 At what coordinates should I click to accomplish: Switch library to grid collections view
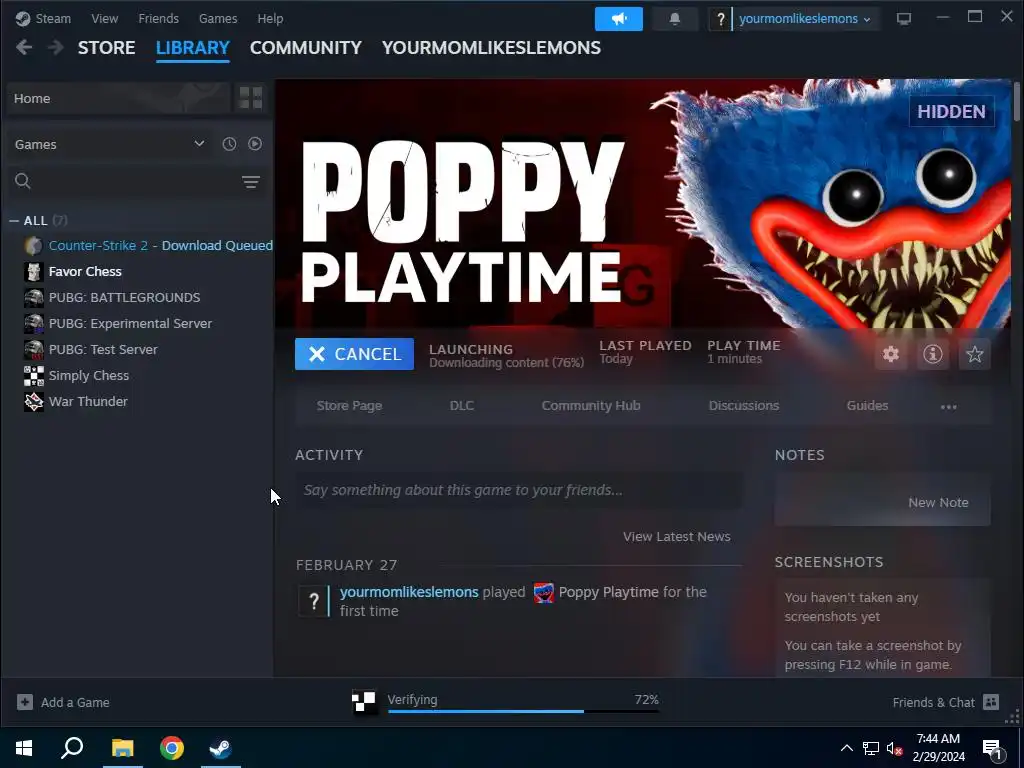[251, 98]
